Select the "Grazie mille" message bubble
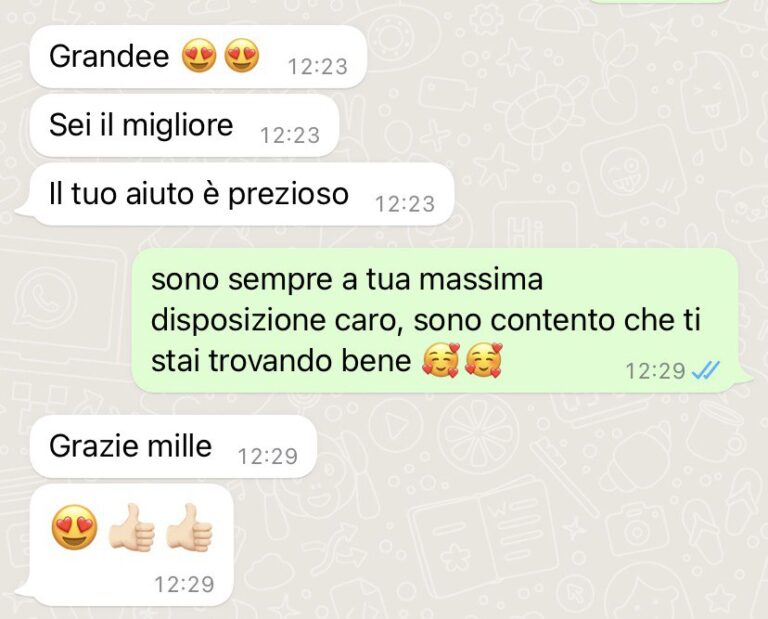The width and height of the screenshot is (768, 619). (173, 447)
